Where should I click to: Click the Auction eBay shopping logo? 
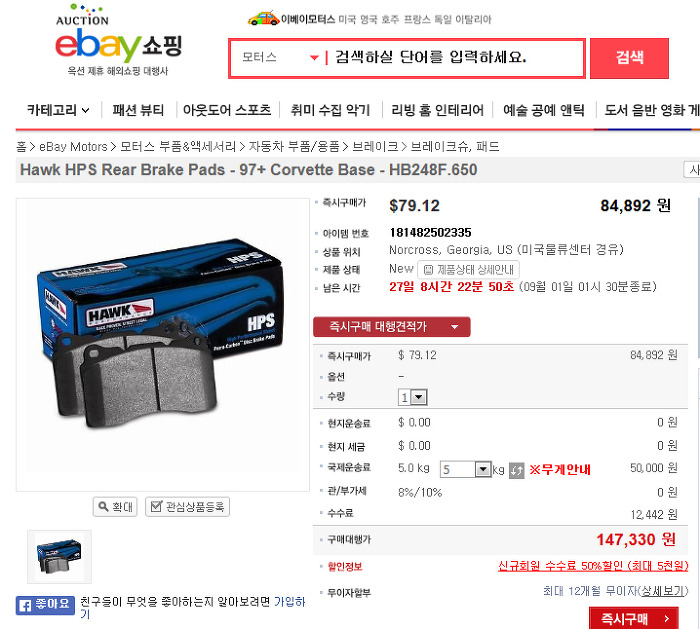coord(119,40)
